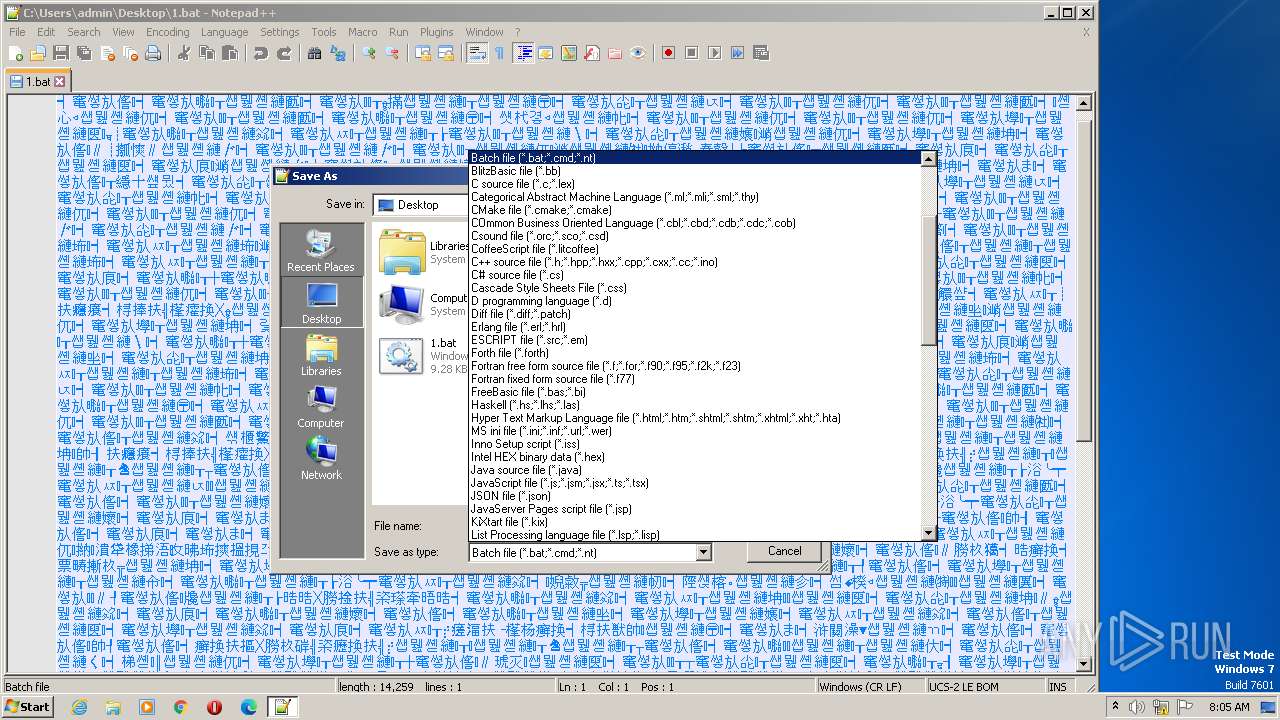Viewport: 1280px width, 720px height.
Task: Choose Batch file type in list
Action: 694,158
